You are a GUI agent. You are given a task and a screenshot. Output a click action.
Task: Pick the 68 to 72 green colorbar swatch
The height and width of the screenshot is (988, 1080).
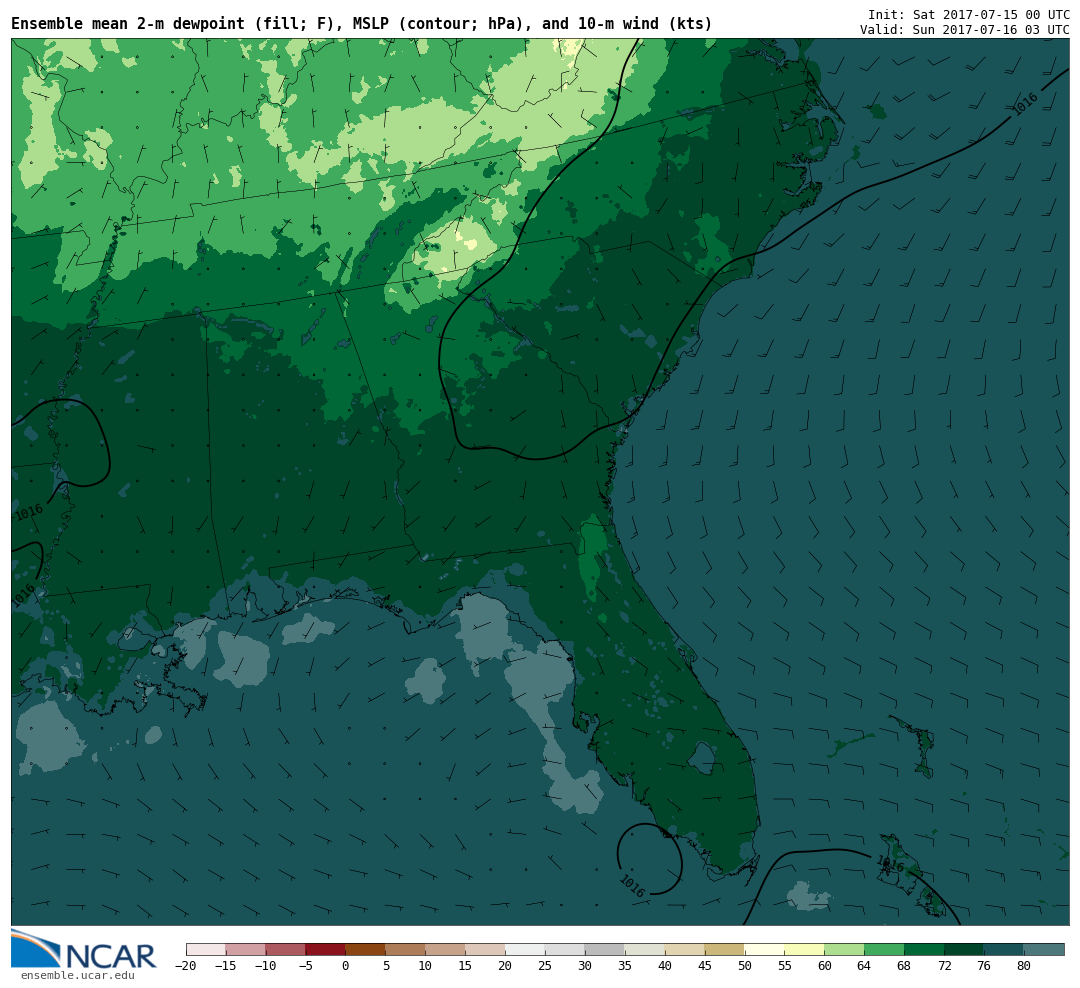[x=925, y=949]
